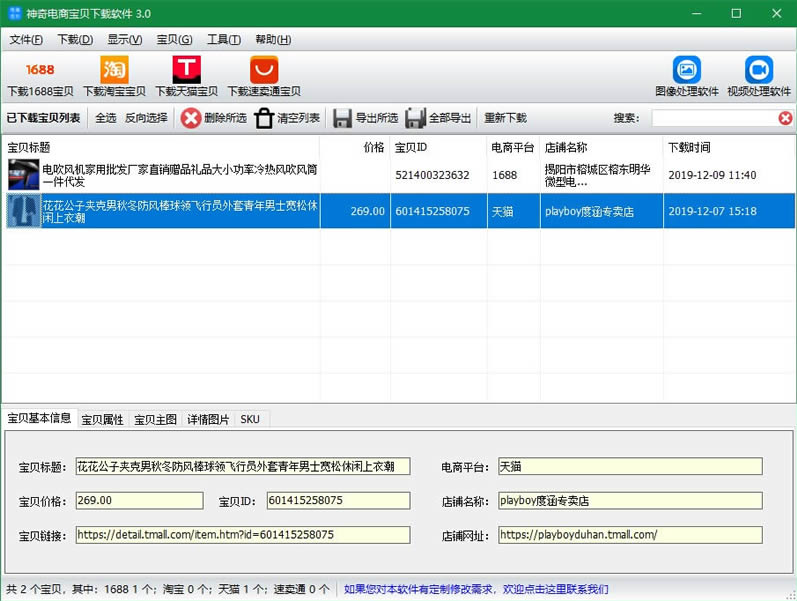Click into the 搜索 search field
This screenshot has width=797, height=601.
point(713,118)
